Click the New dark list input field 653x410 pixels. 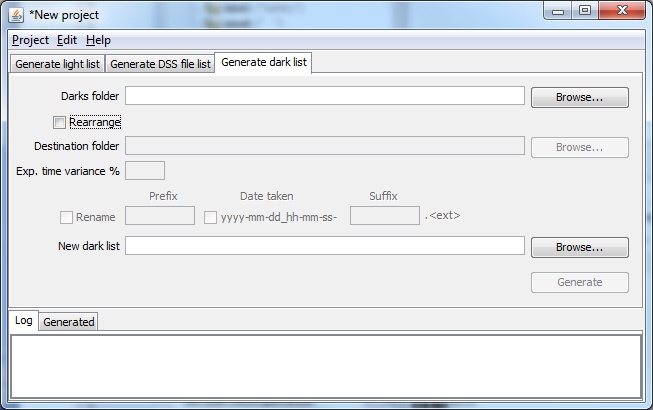(325, 246)
